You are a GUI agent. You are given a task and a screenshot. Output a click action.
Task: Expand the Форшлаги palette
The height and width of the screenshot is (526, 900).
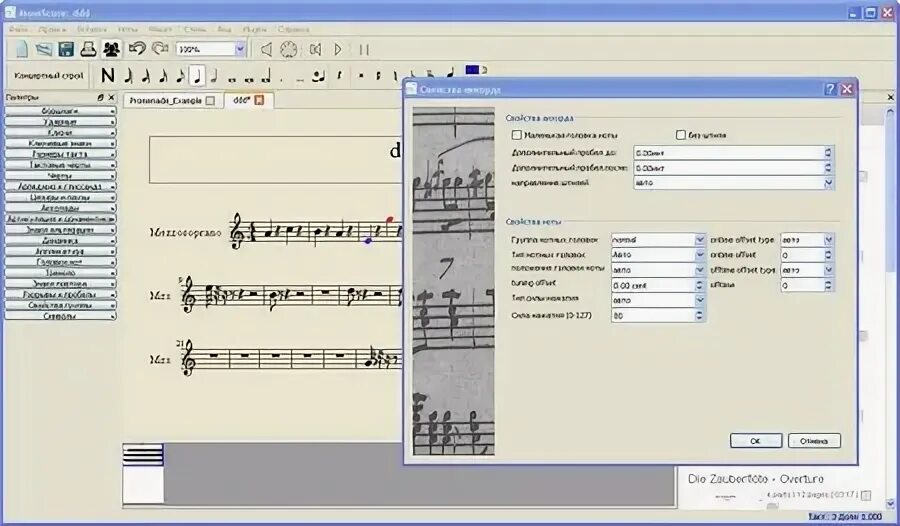pos(60,111)
